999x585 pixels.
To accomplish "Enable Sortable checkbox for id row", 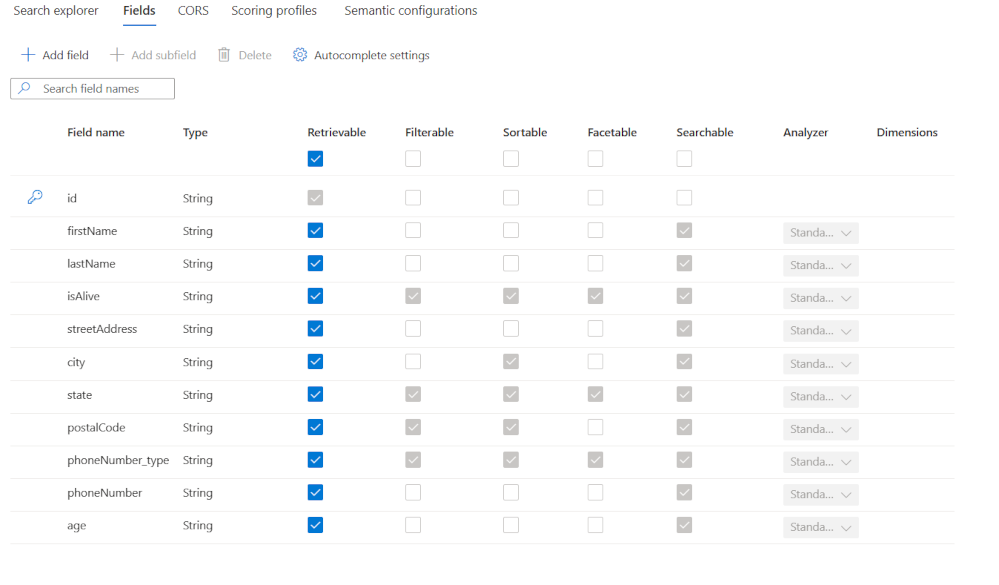I will click(x=511, y=198).
